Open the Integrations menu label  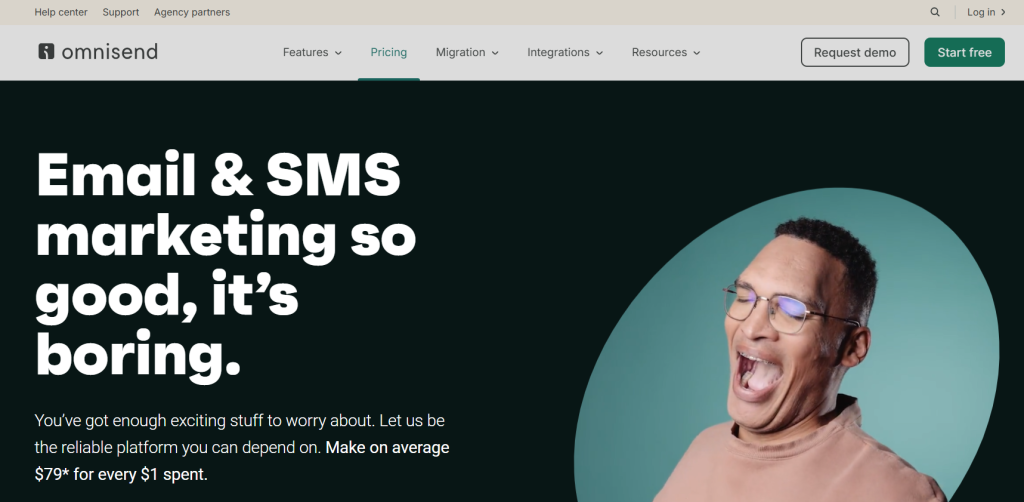558,52
